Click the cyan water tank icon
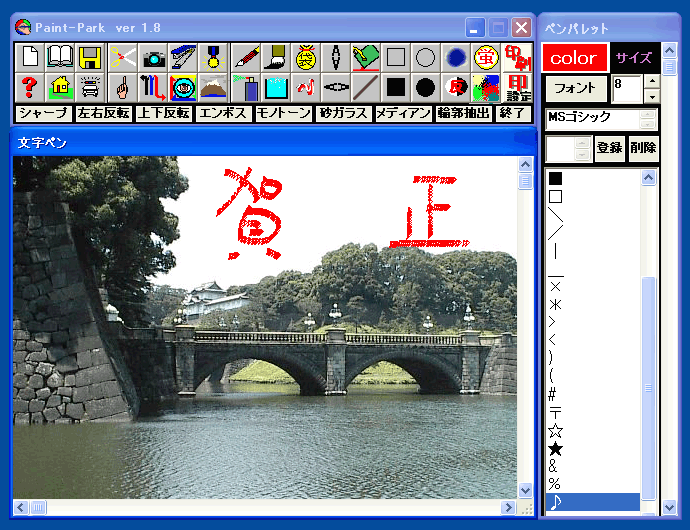Viewport: 690px width, 530px height. [x=276, y=87]
